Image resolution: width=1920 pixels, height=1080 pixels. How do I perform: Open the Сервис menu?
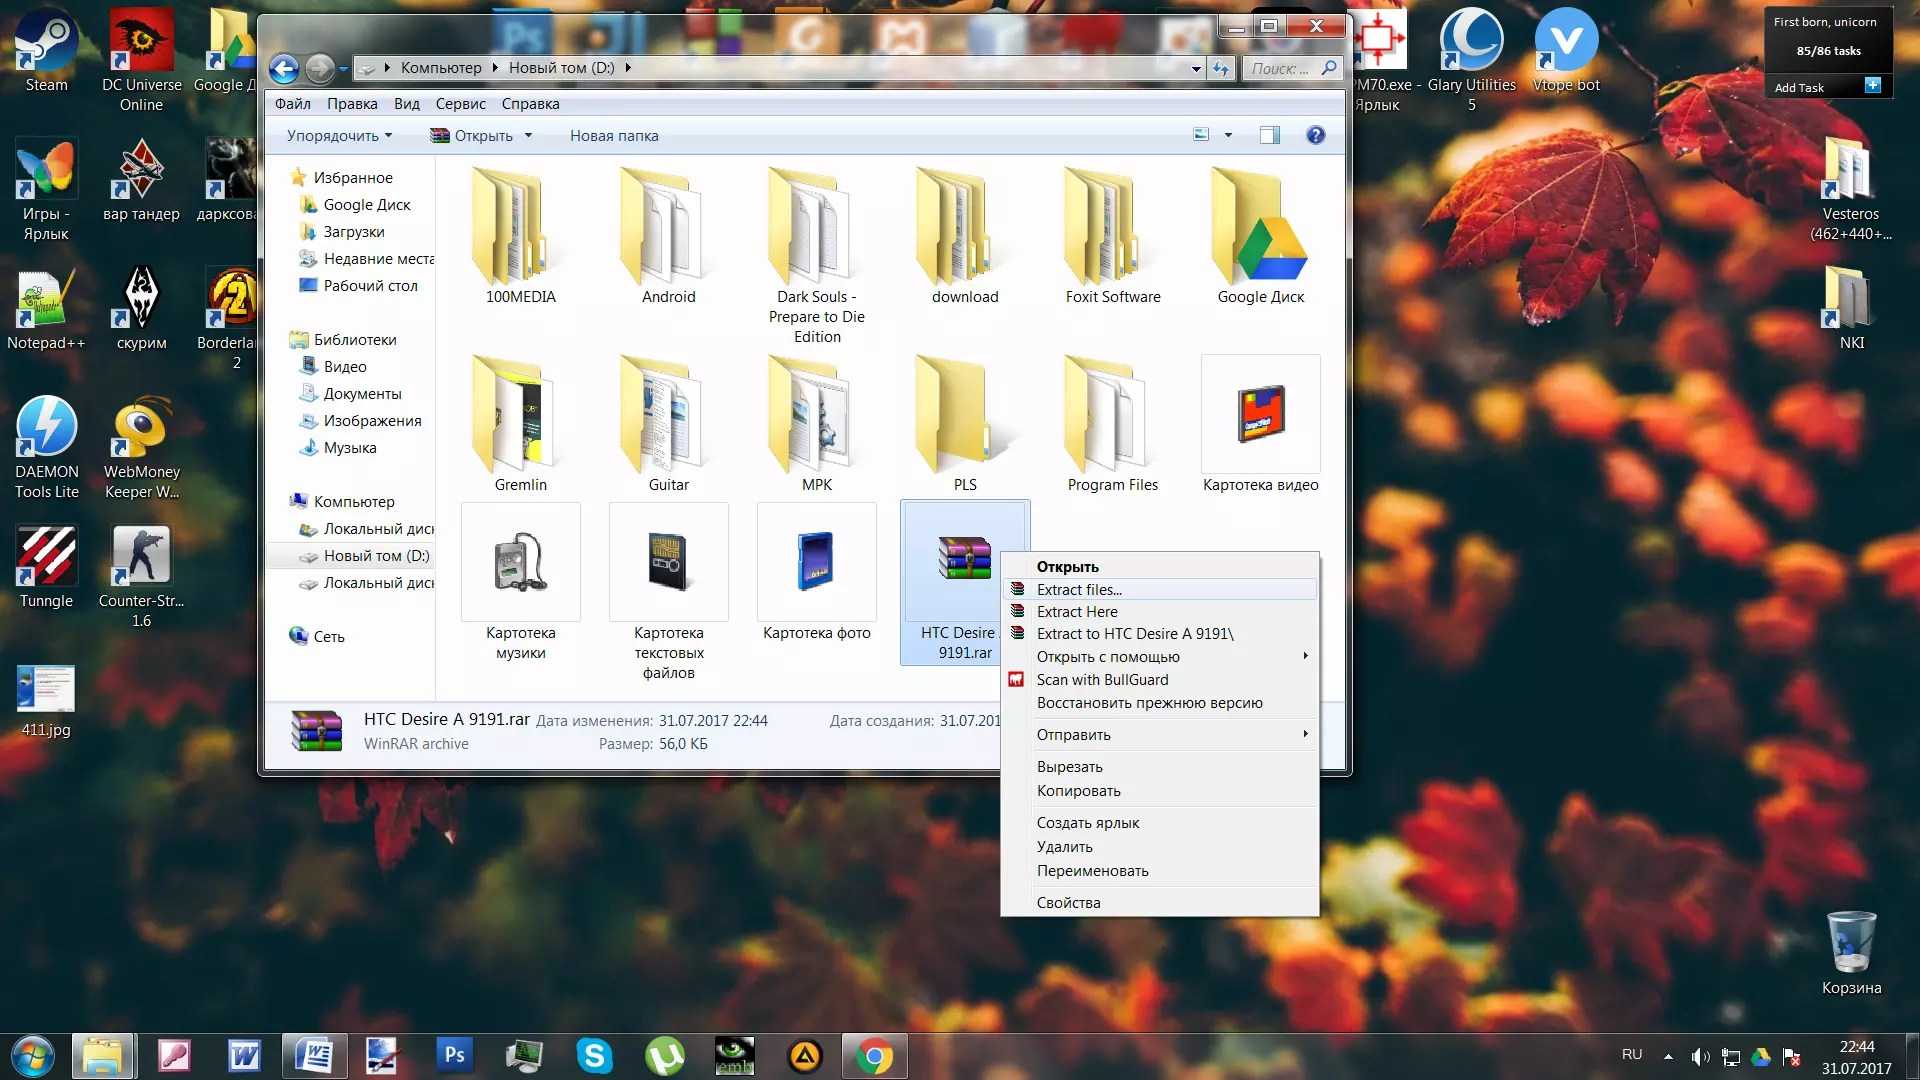pyautogui.click(x=460, y=104)
